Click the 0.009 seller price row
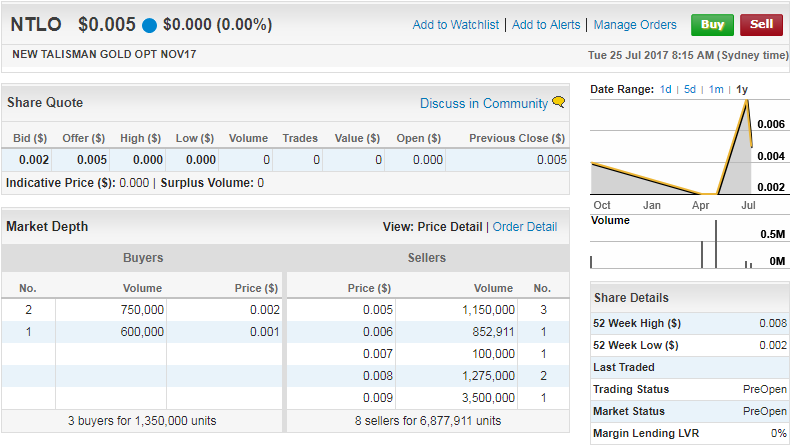Viewport: 790px width, 446px height. point(428,398)
